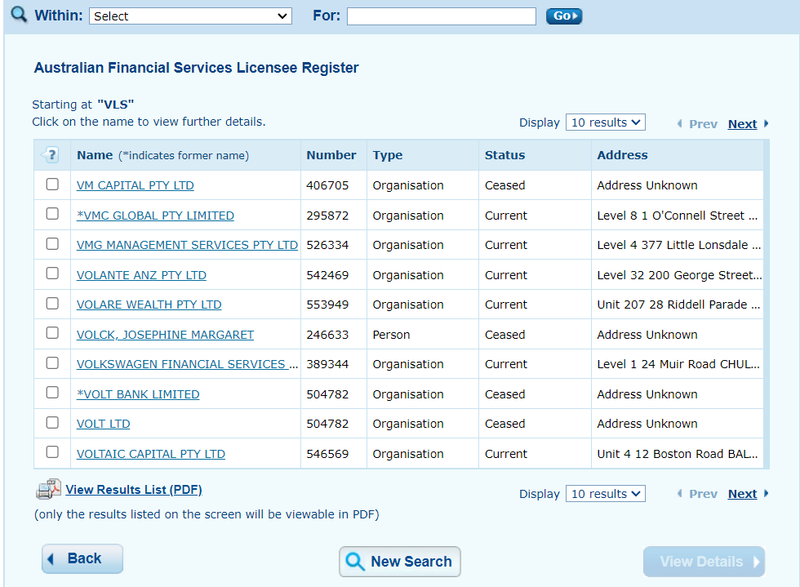Image resolution: width=800 pixels, height=587 pixels.
Task: Start a New Search
Action: coord(399,562)
